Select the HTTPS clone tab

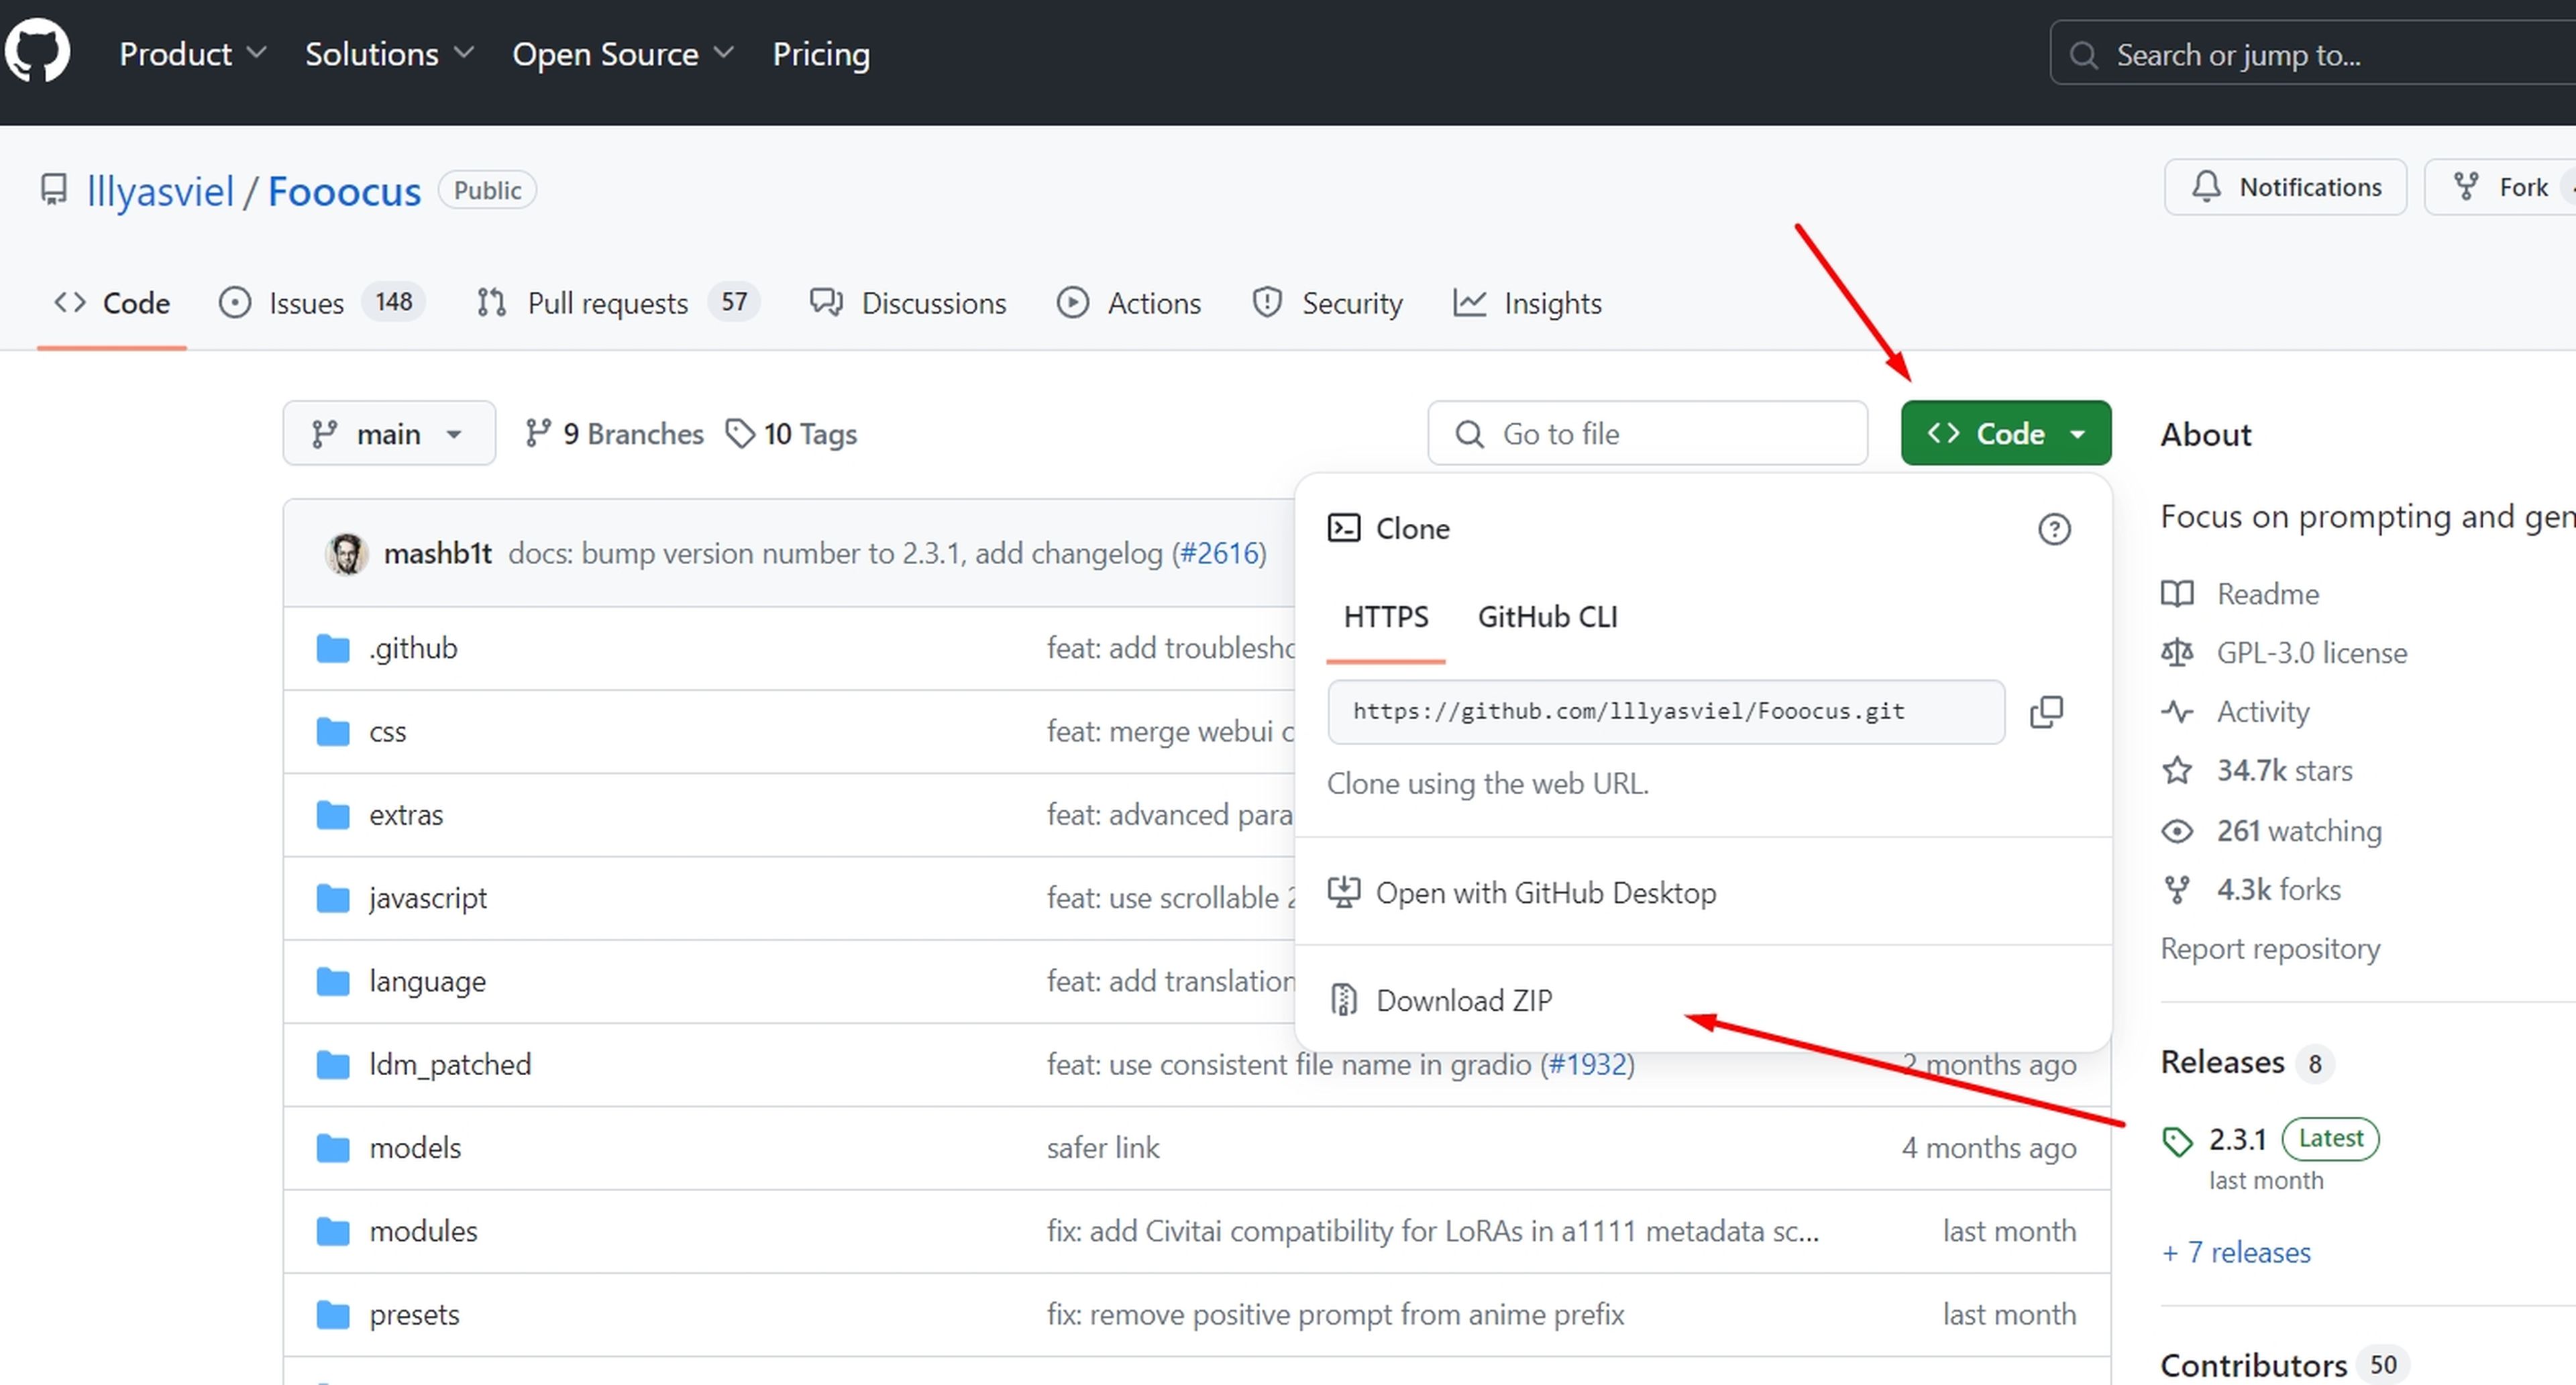pyautogui.click(x=1386, y=617)
